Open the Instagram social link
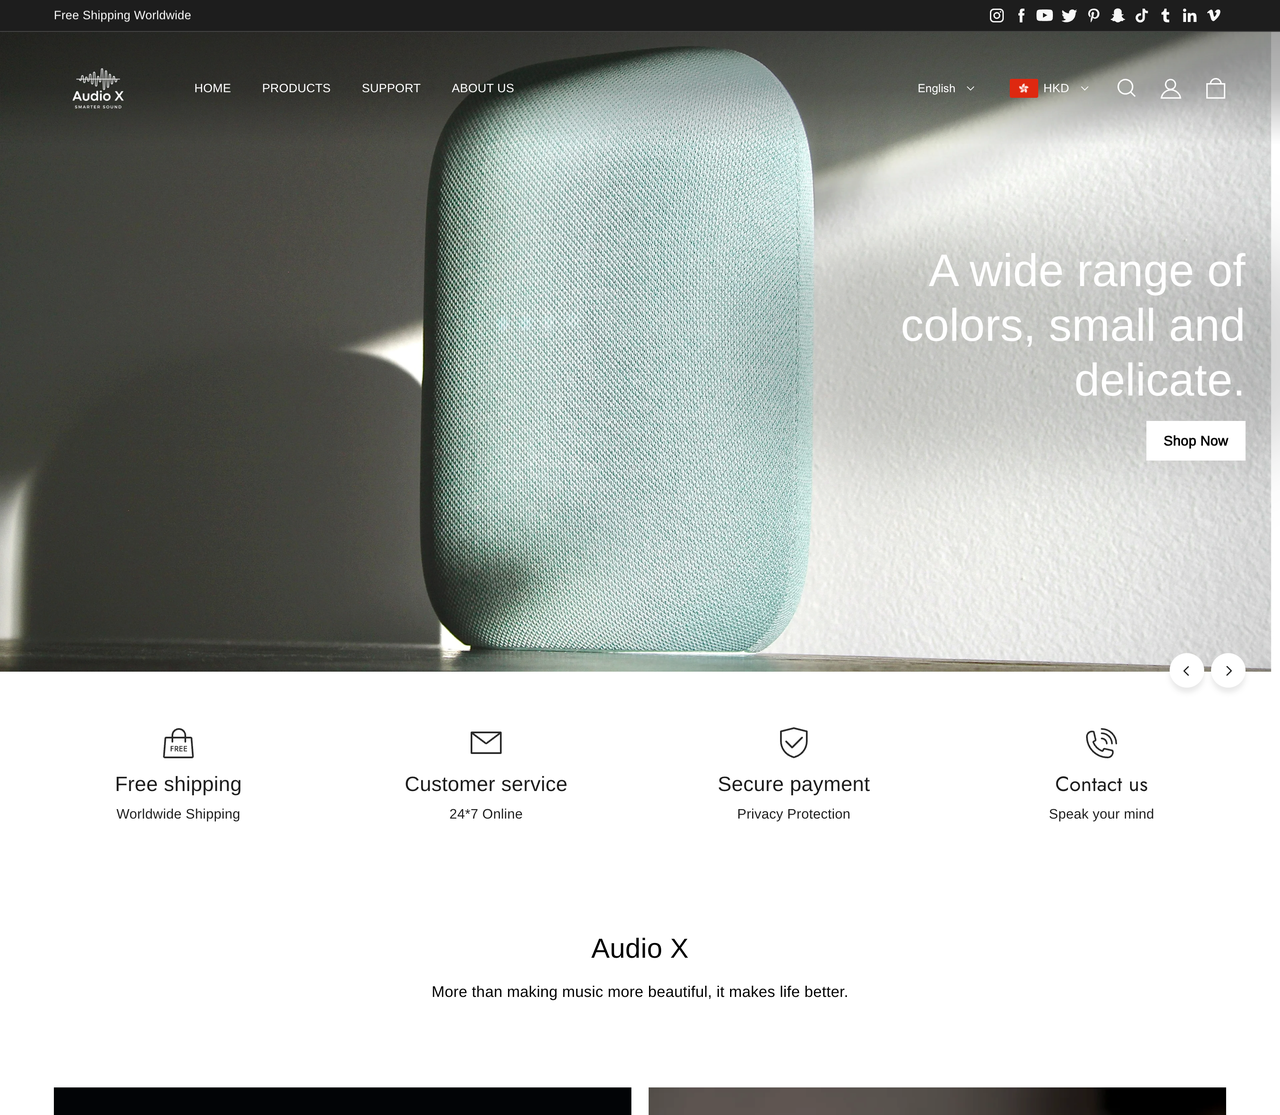Screen dimensions: 1280x1115 point(996,15)
